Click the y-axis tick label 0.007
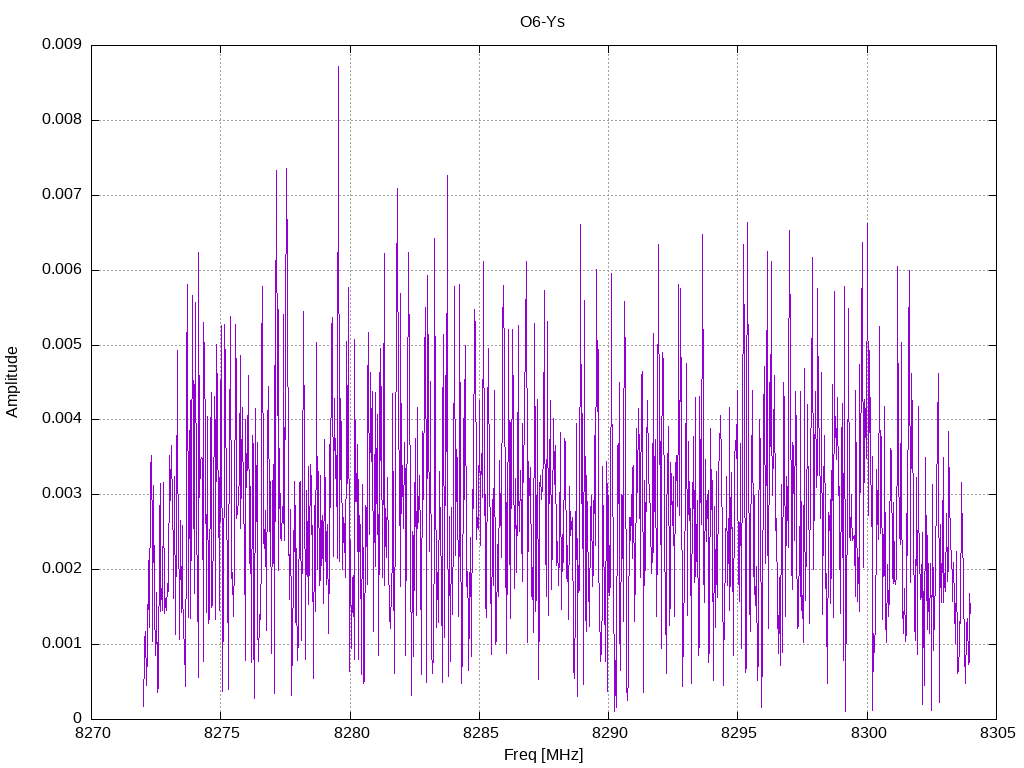 pyautogui.click(x=62, y=195)
